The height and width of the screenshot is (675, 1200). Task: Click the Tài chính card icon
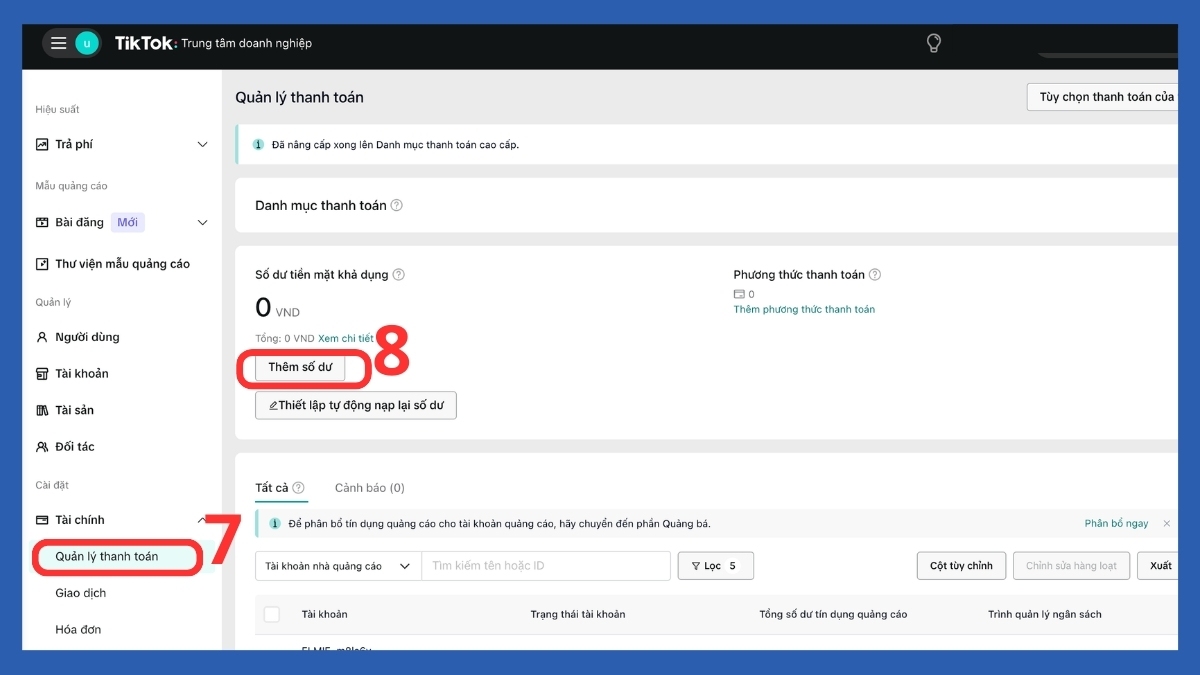(42, 520)
